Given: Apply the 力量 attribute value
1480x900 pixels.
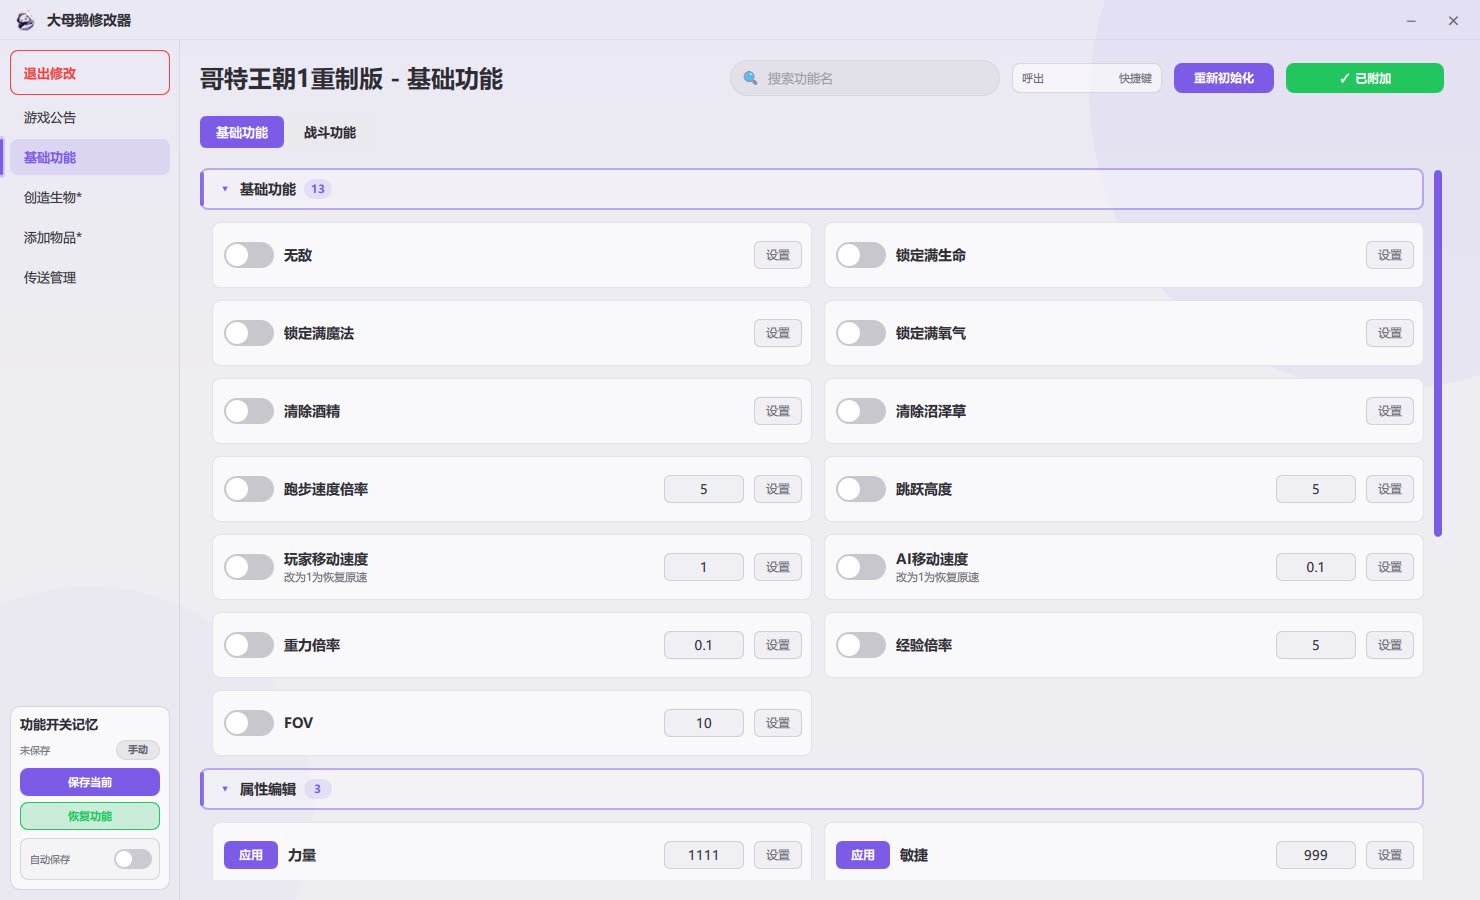Looking at the screenshot, I should [251, 855].
